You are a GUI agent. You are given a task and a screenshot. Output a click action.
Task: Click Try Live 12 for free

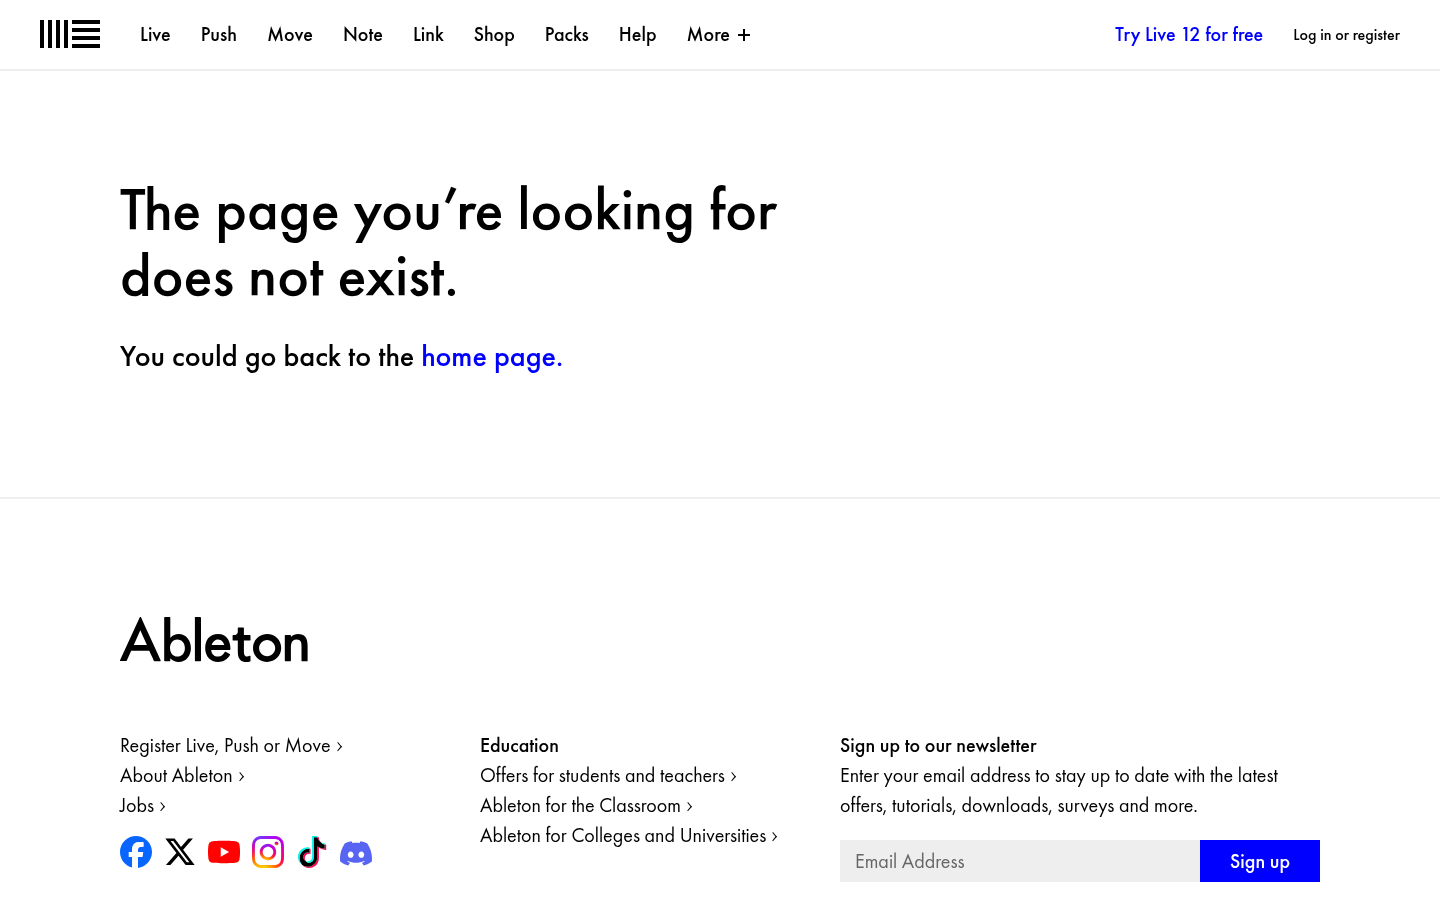(x=1188, y=35)
